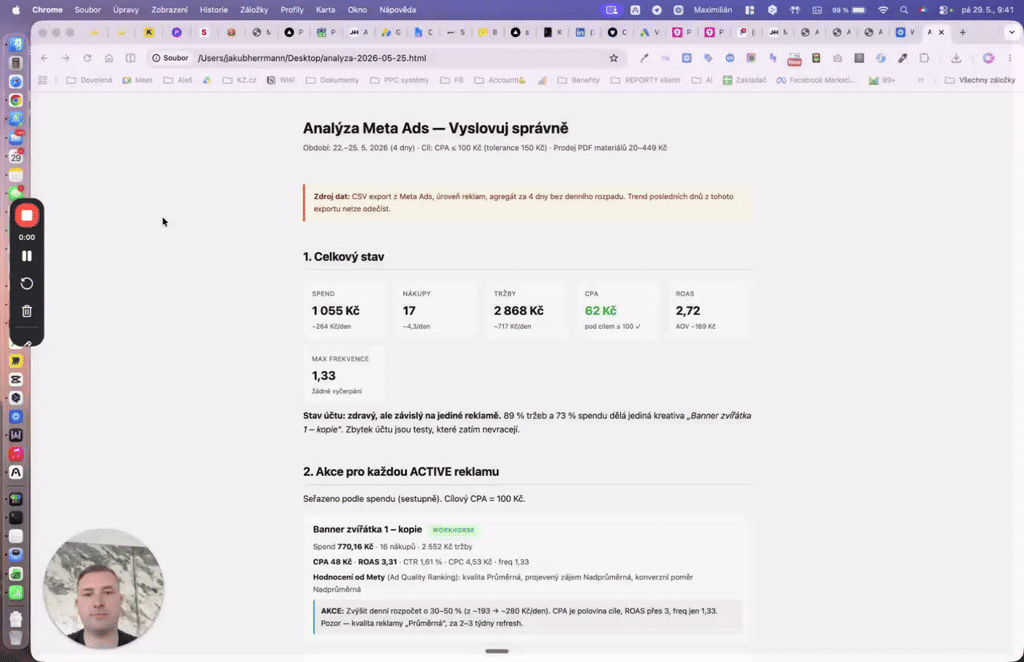Viewport: 1024px width, 662px height.
Task: Open the Aleš bookmark folder
Action: point(178,80)
